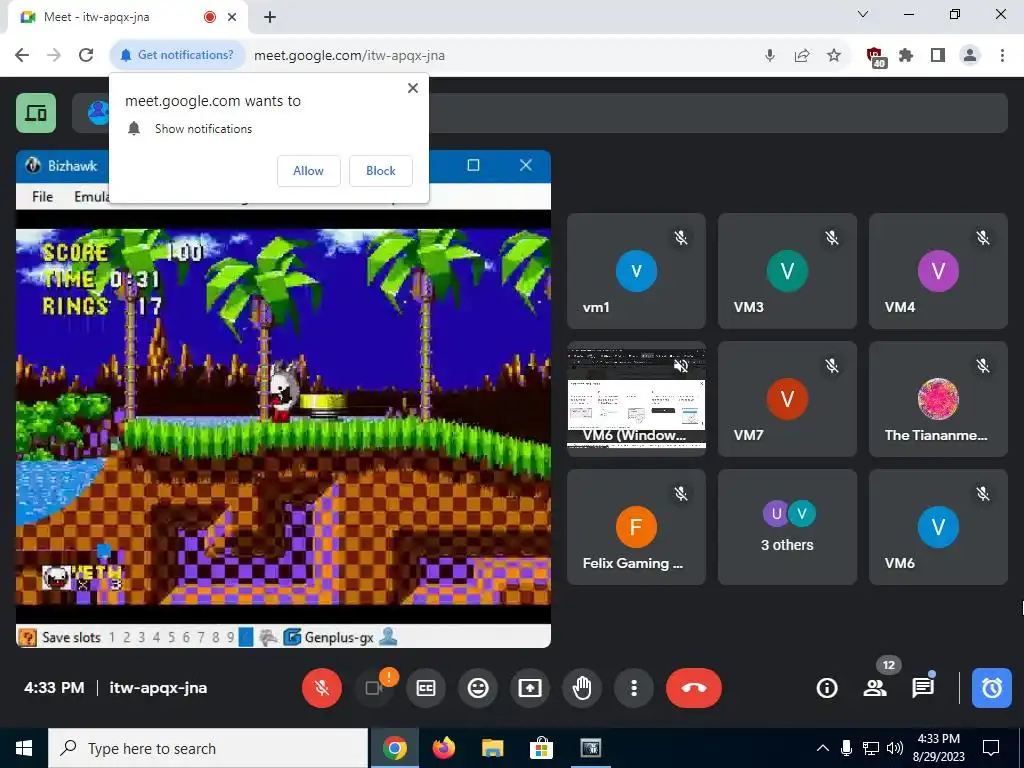Click the itw-apqx-jna meeting code

pos(158,688)
